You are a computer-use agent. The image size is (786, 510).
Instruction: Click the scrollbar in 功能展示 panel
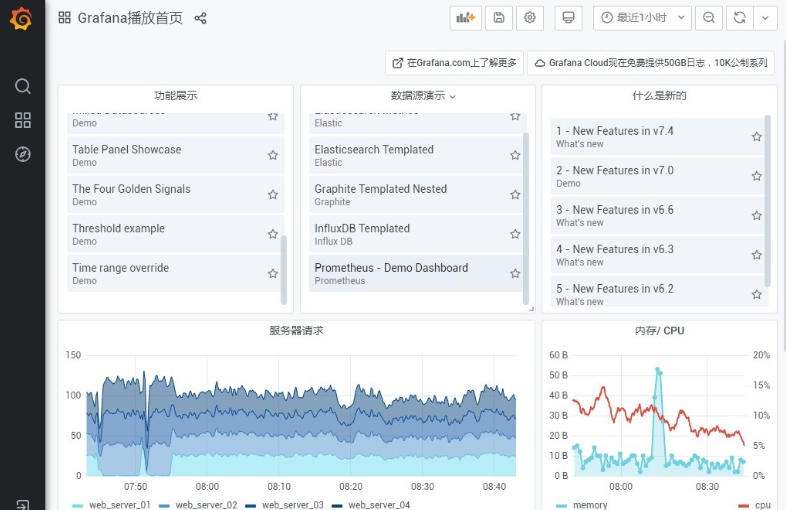pos(284,269)
